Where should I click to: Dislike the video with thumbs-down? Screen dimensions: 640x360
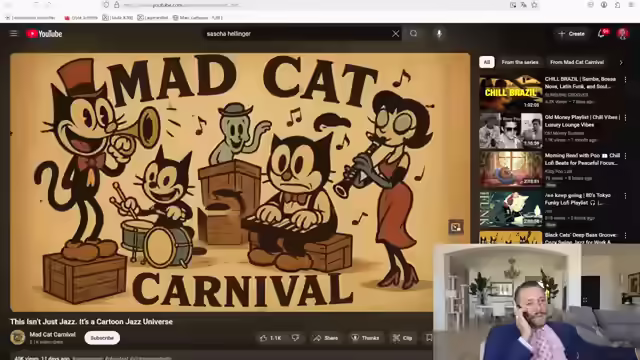(x=295, y=338)
